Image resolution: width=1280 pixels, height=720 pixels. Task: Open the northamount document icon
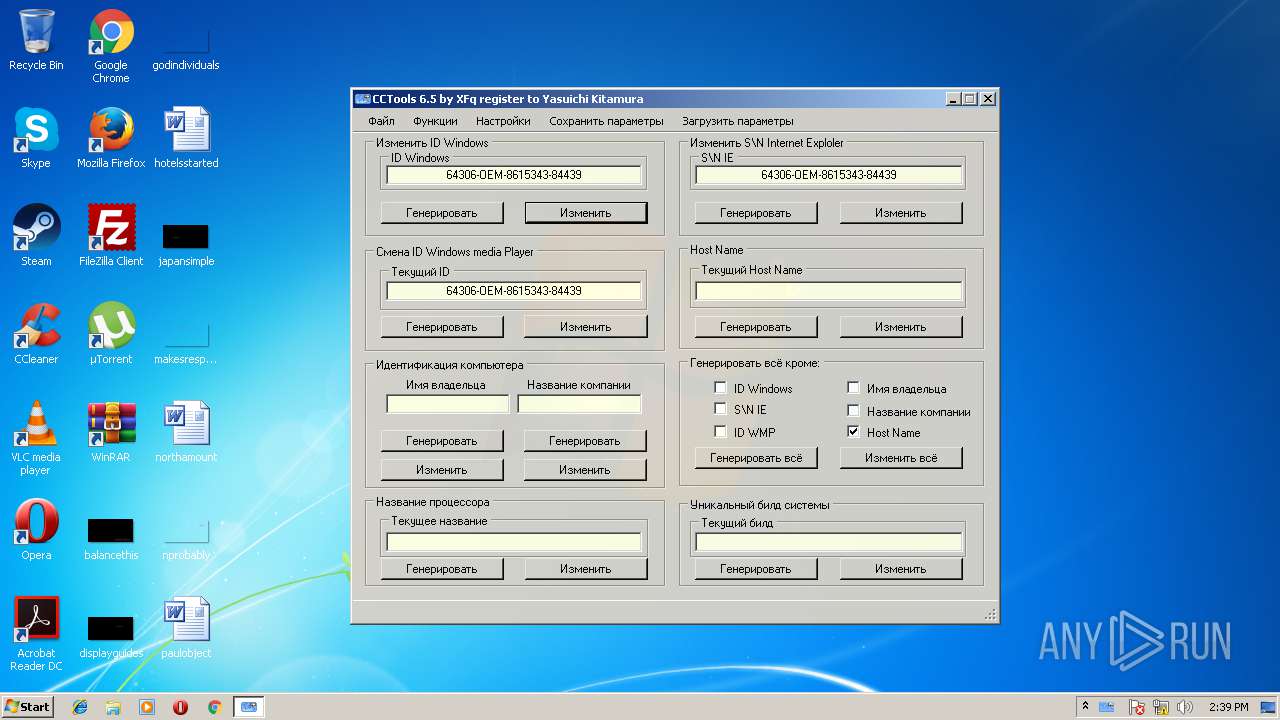point(186,432)
